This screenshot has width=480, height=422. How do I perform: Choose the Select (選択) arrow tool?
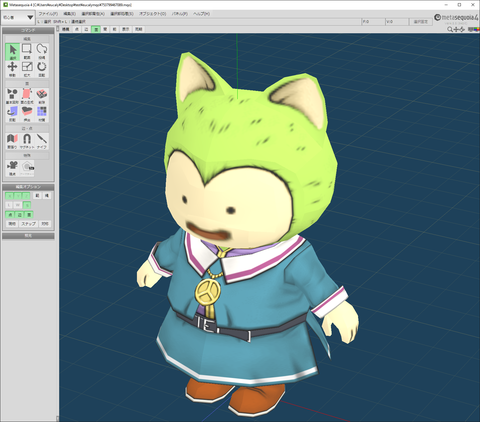tap(13, 52)
